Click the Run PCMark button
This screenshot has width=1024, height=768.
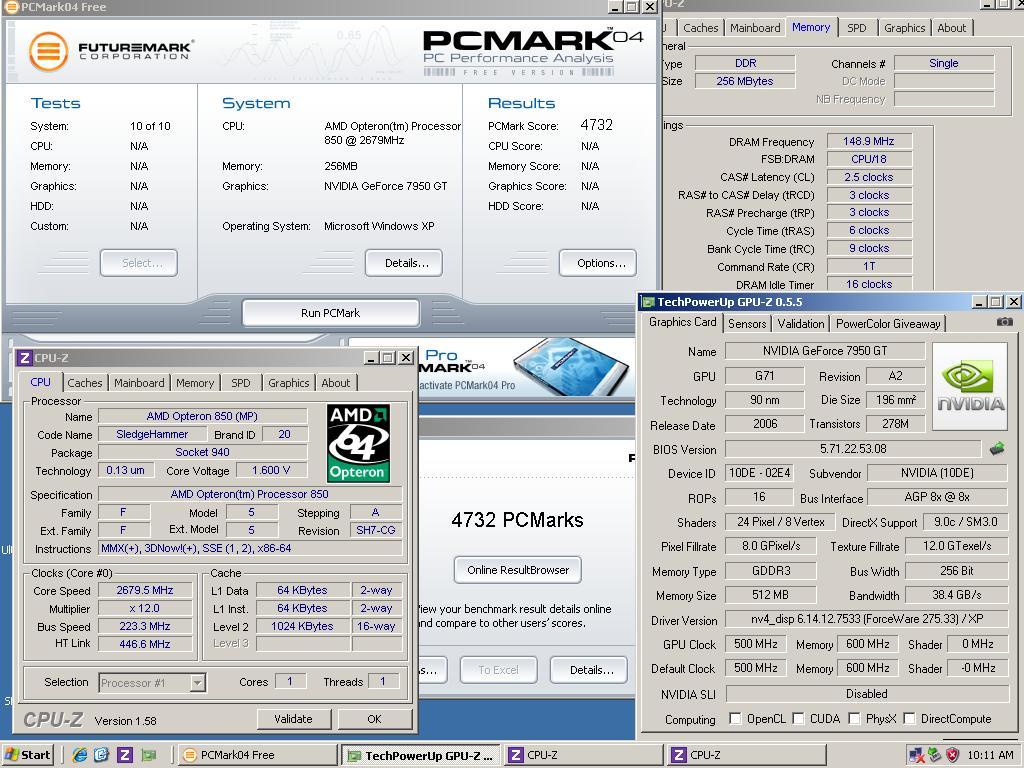point(330,313)
